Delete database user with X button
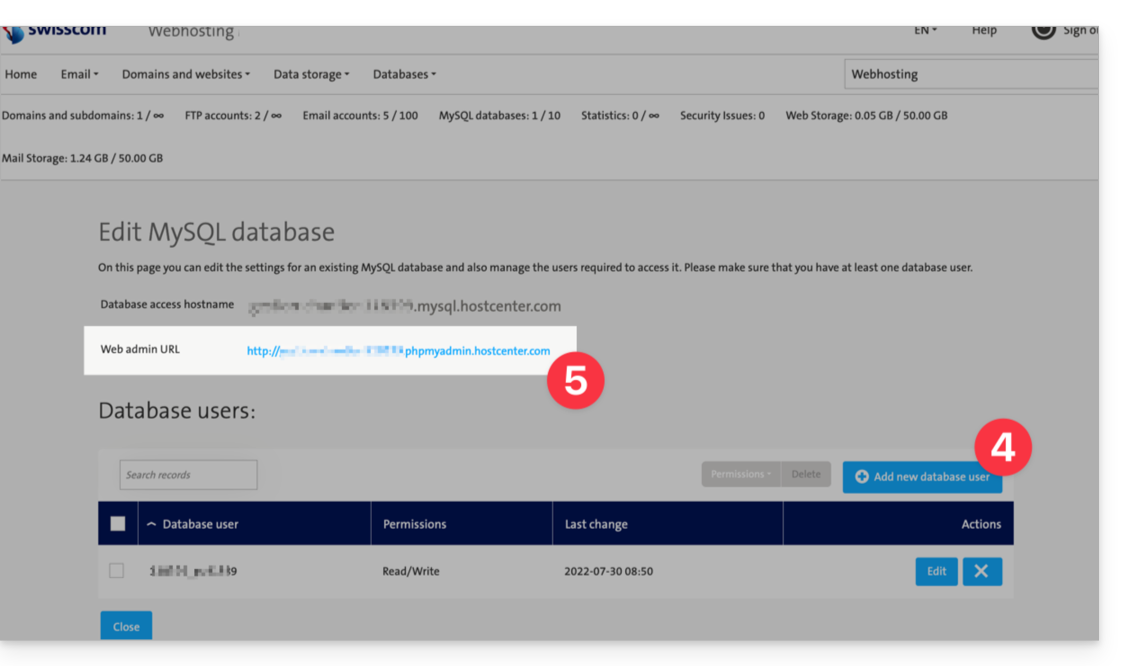This screenshot has width=1124, height=666. point(981,571)
